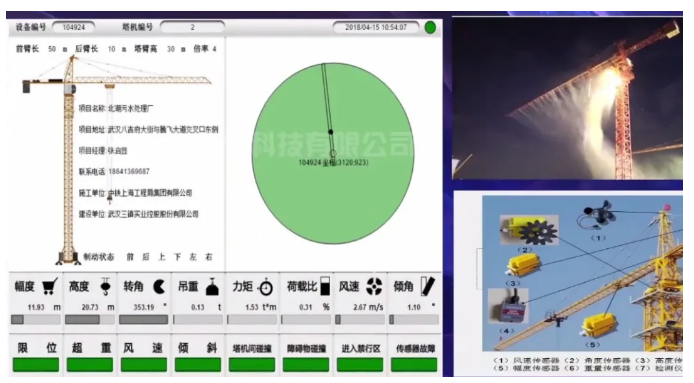Click the 风速 wind speed icon

pos(374,286)
